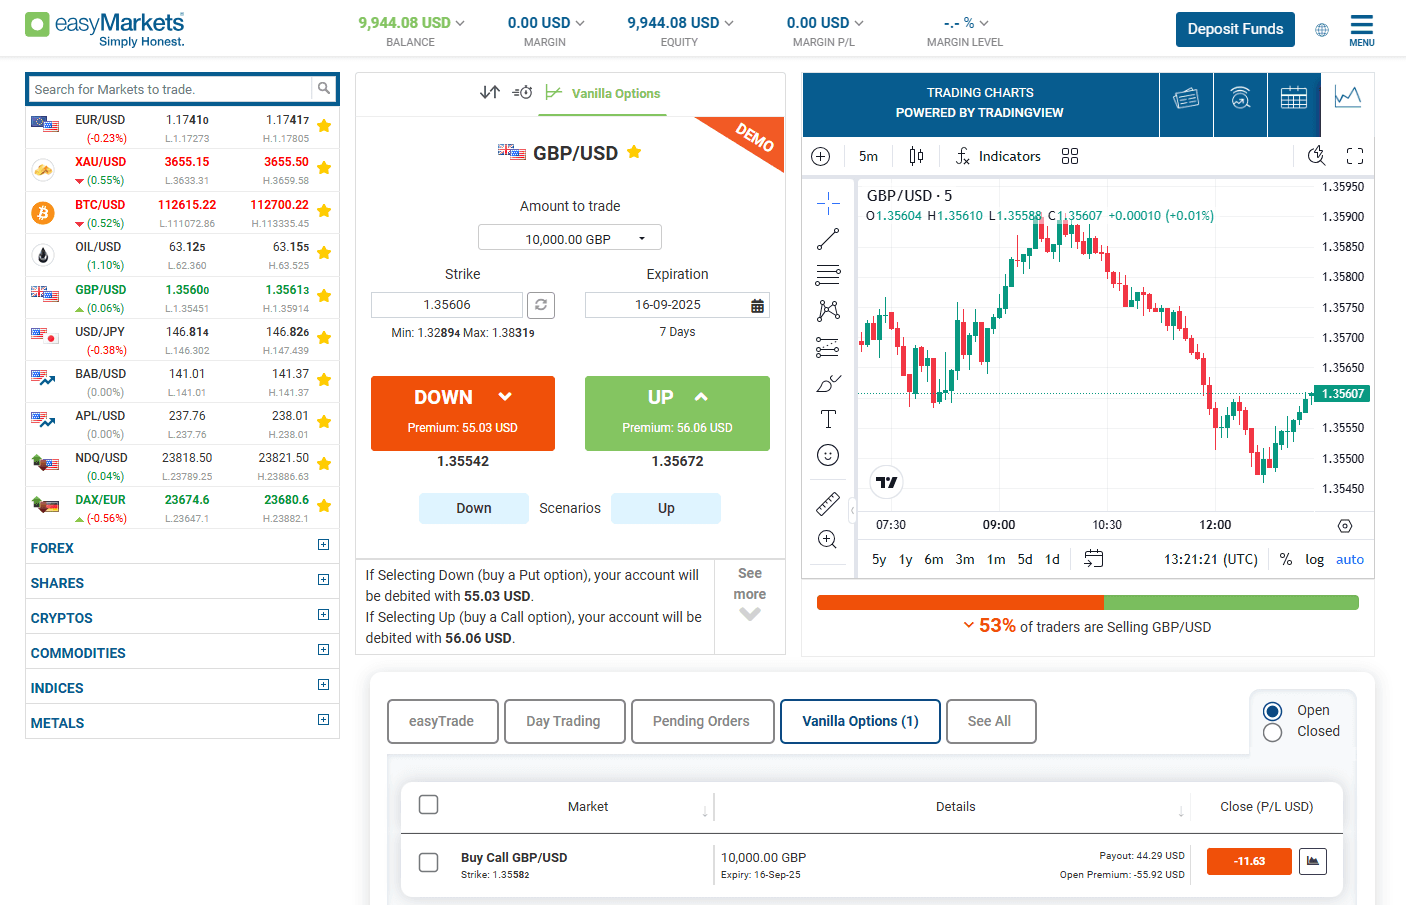Image resolution: width=1406 pixels, height=905 pixels.
Task: Click the search magnifier icon in markets box
Action: [324, 89]
